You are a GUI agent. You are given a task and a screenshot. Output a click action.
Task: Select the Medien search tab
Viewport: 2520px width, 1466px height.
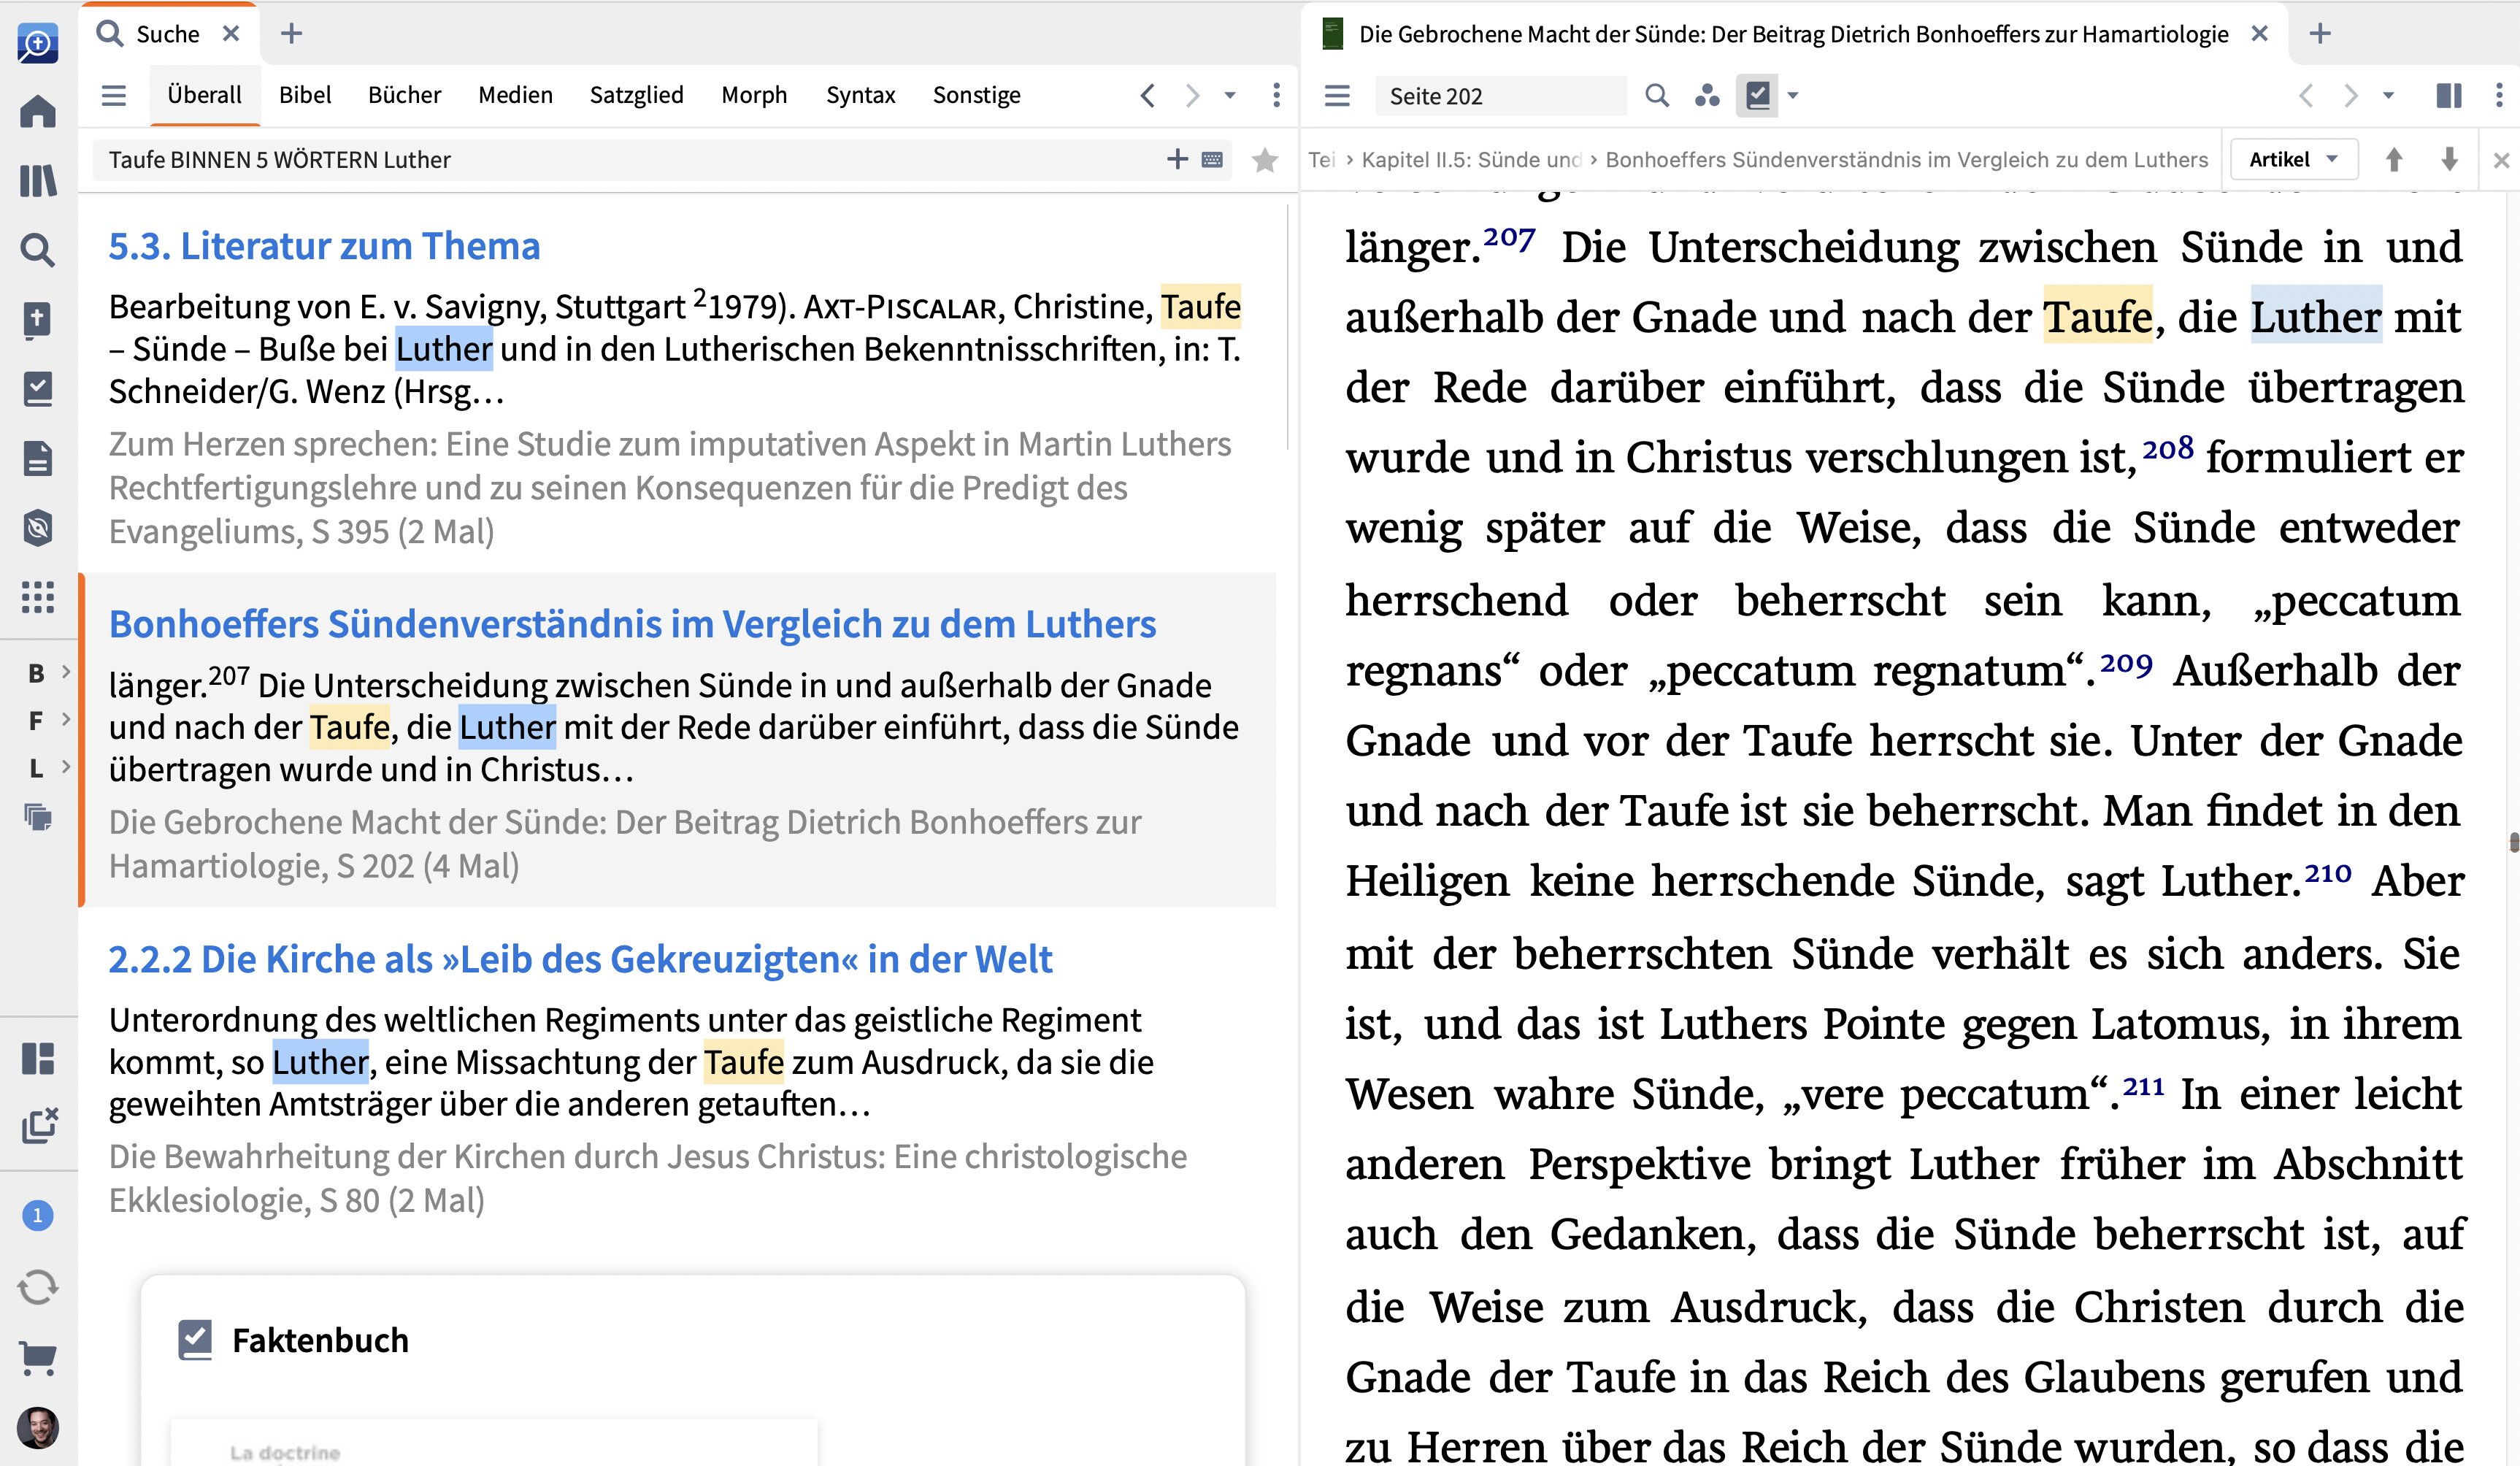pos(515,95)
